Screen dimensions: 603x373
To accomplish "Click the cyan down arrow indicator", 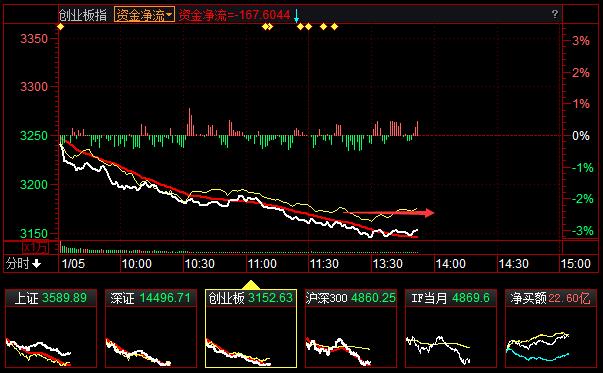I will pos(297,16).
